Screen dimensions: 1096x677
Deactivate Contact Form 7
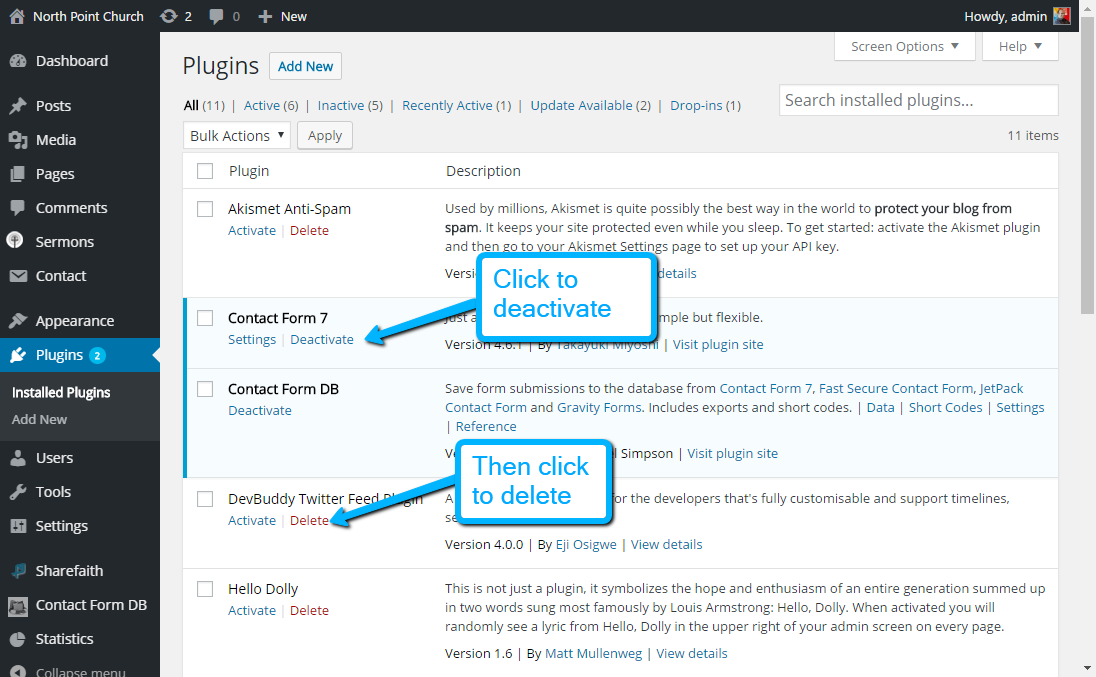pyautogui.click(x=322, y=340)
